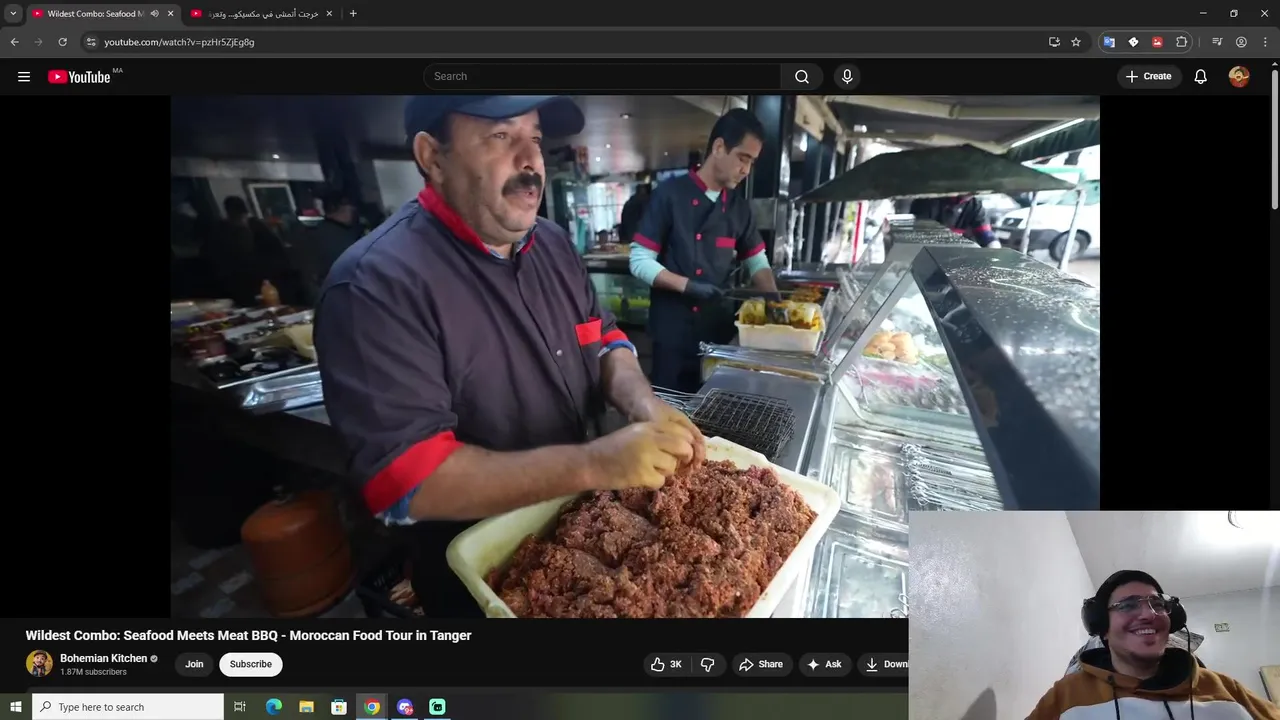The image size is (1280, 720).
Task: Click the Windows taskbar search box
Action: [x=128, y=707]
